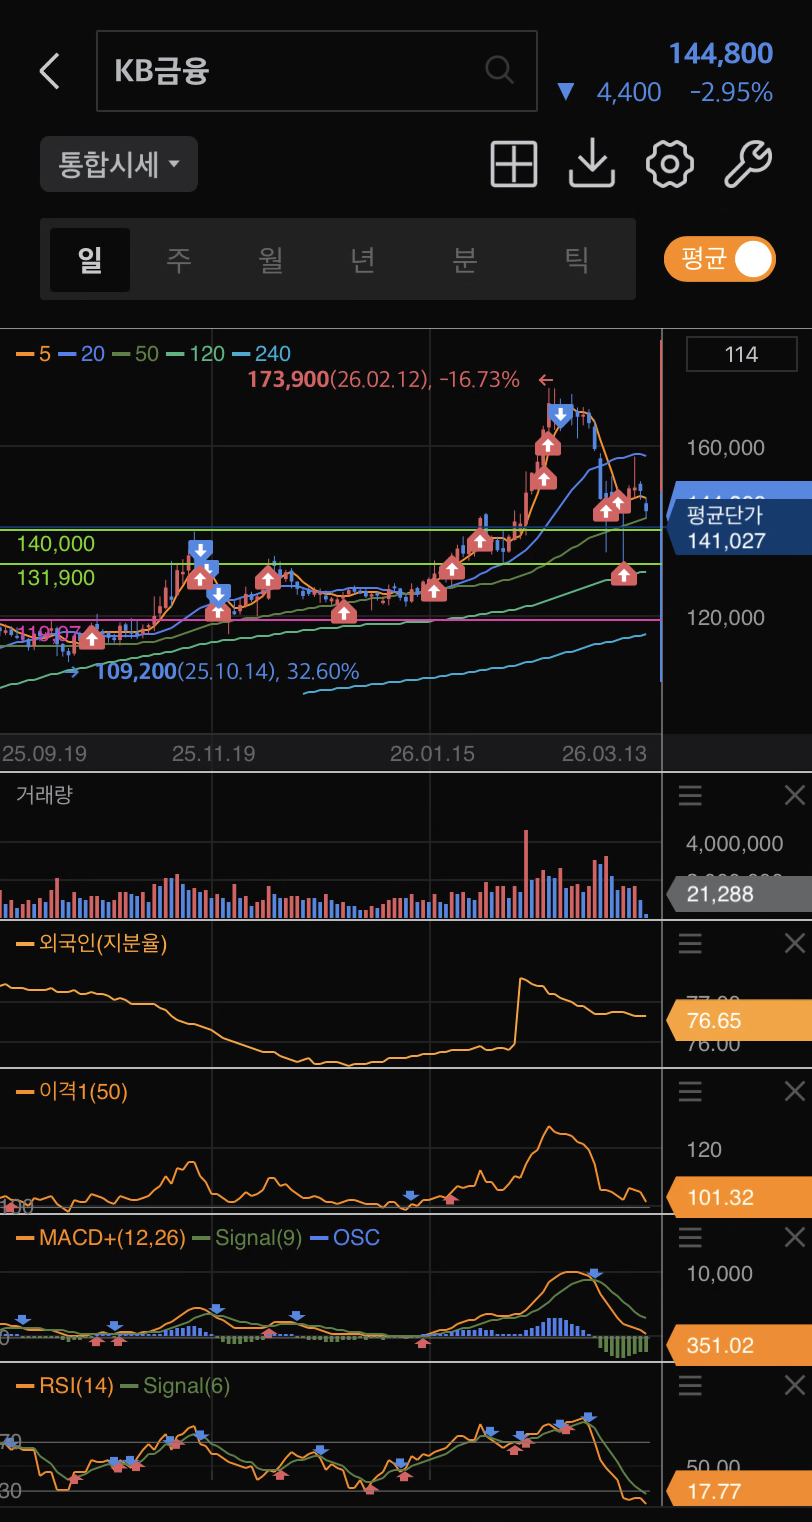The width and height of the screenshot is (812, 1522).
Task: Open the chart grid layout icon
Action: [514, 164]
